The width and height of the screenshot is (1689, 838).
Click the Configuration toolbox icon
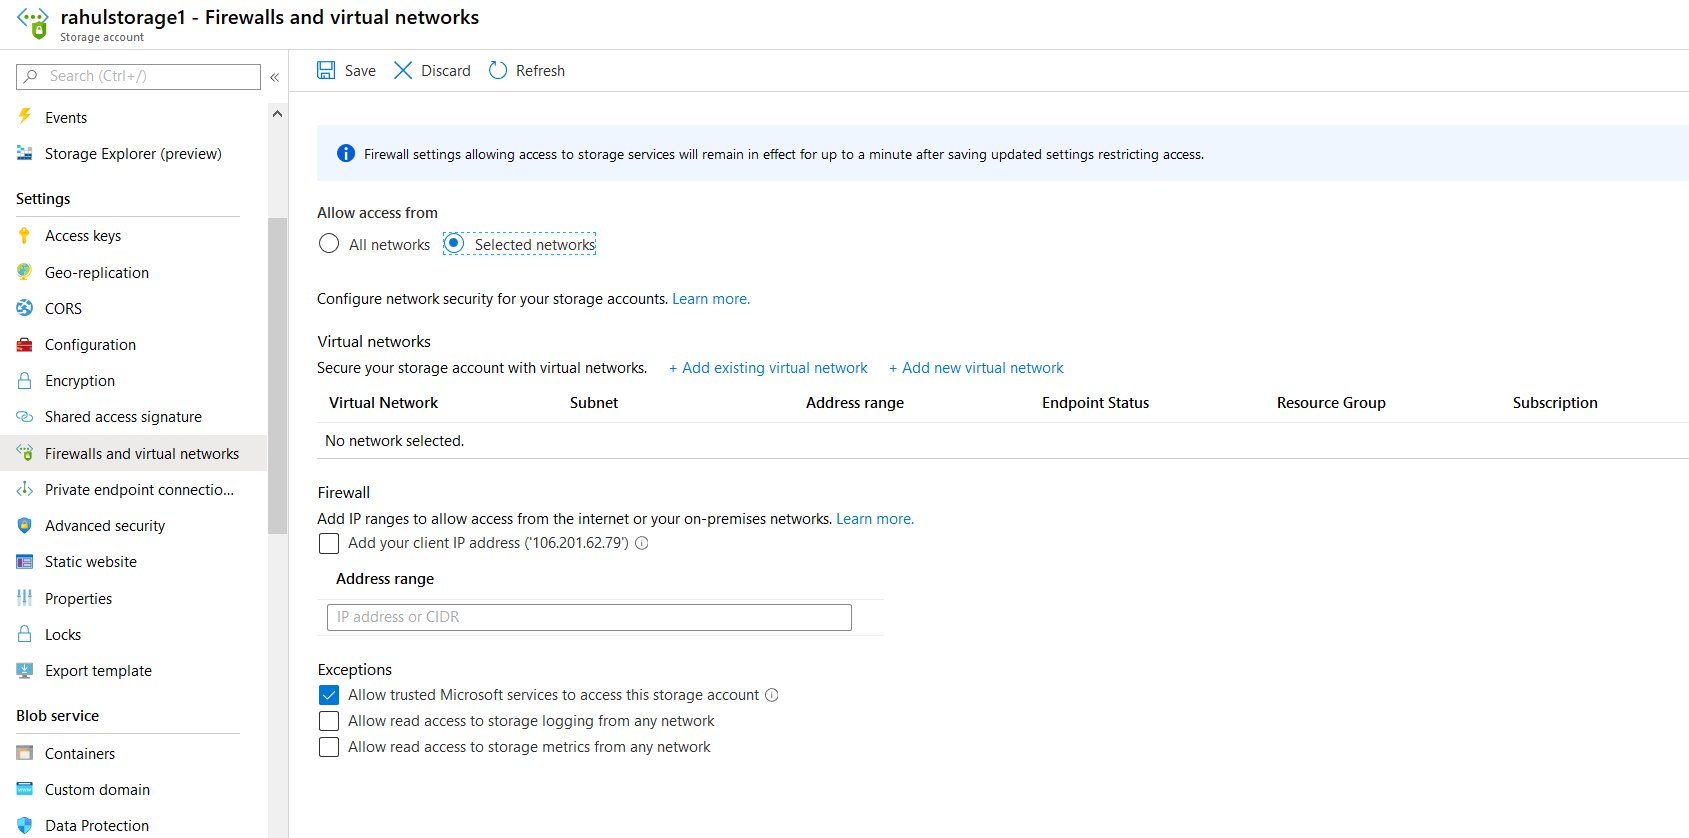25,344
